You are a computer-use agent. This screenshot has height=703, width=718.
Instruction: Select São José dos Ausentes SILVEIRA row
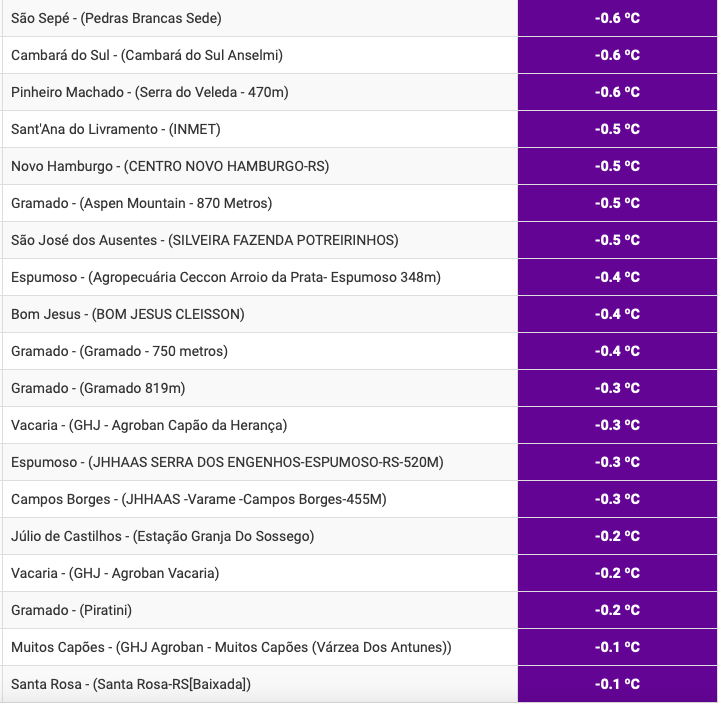click(359, 240)
